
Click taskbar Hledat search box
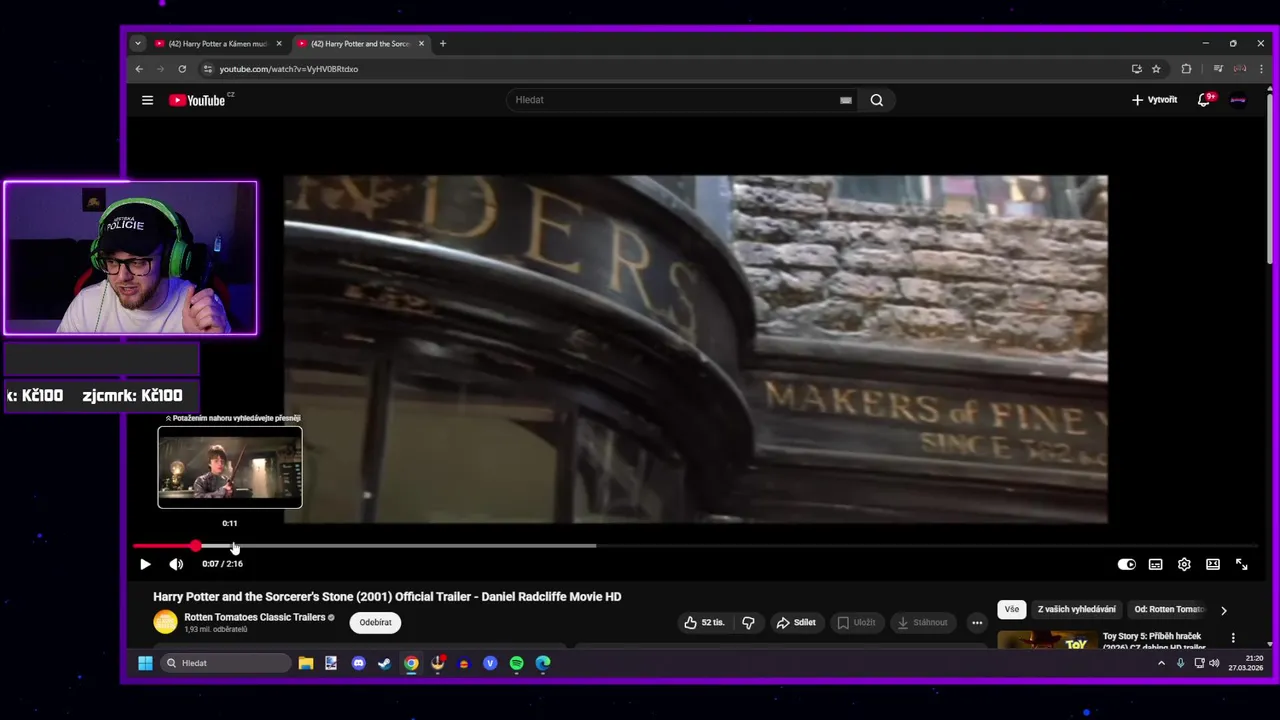coord(227,663)
